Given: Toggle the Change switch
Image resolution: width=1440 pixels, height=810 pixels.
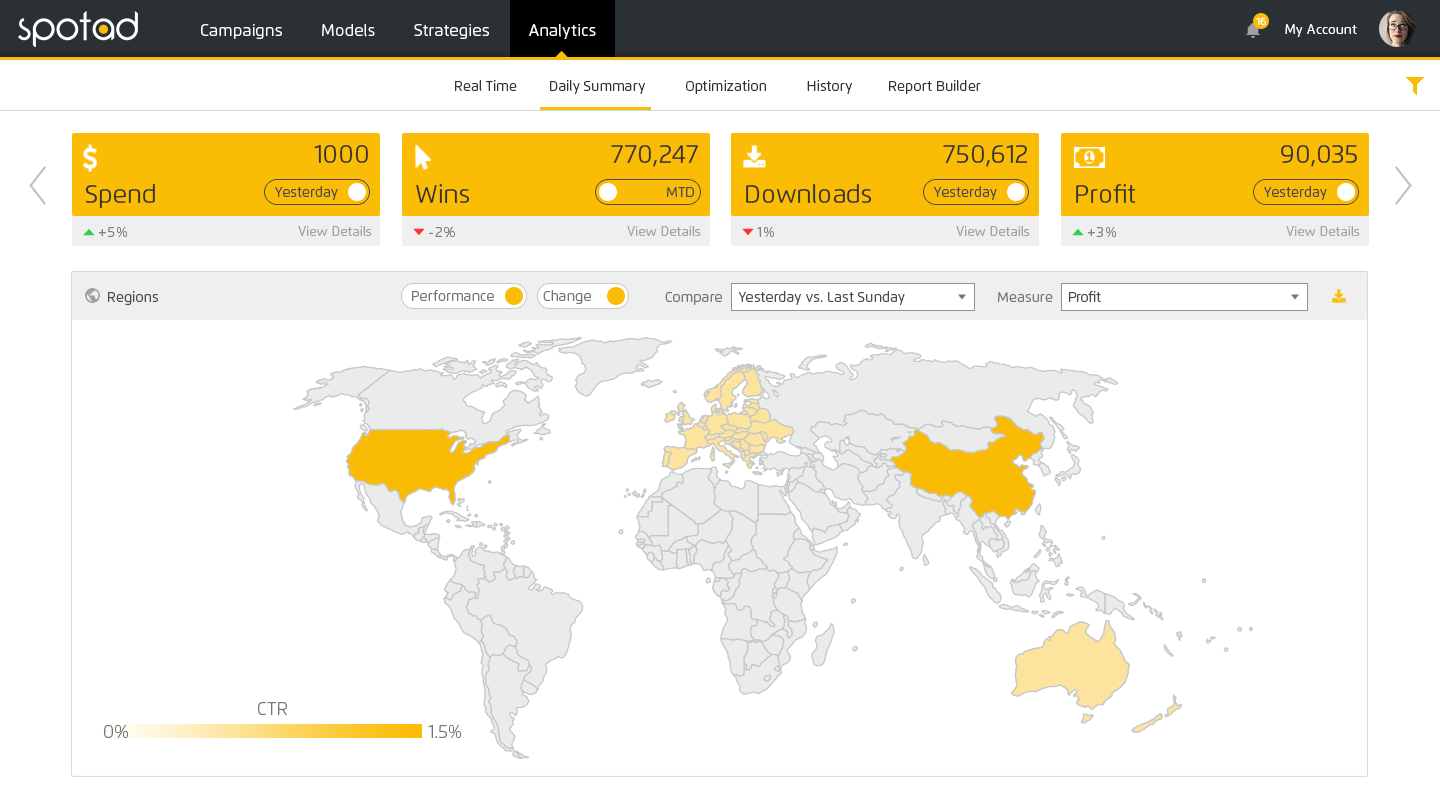Looking at the screenshot, I should click(583, 296).
